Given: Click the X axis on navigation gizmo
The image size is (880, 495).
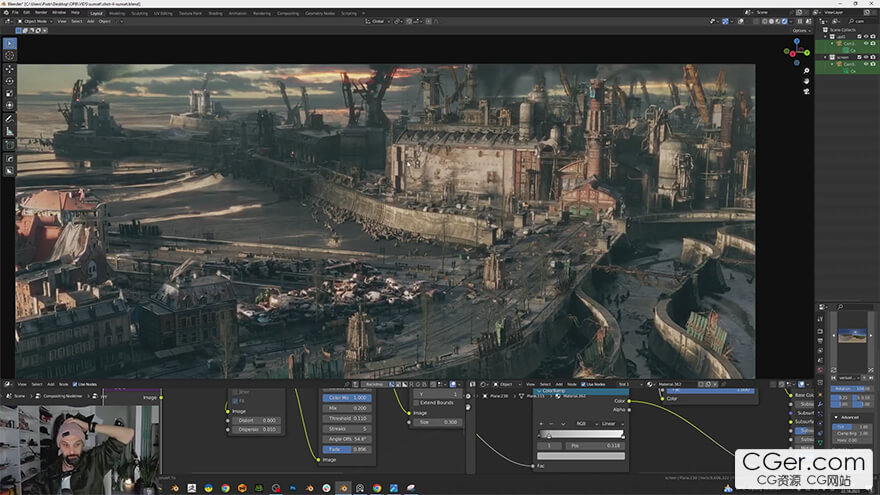Looking at the screenshot, I should coord(792,54).
